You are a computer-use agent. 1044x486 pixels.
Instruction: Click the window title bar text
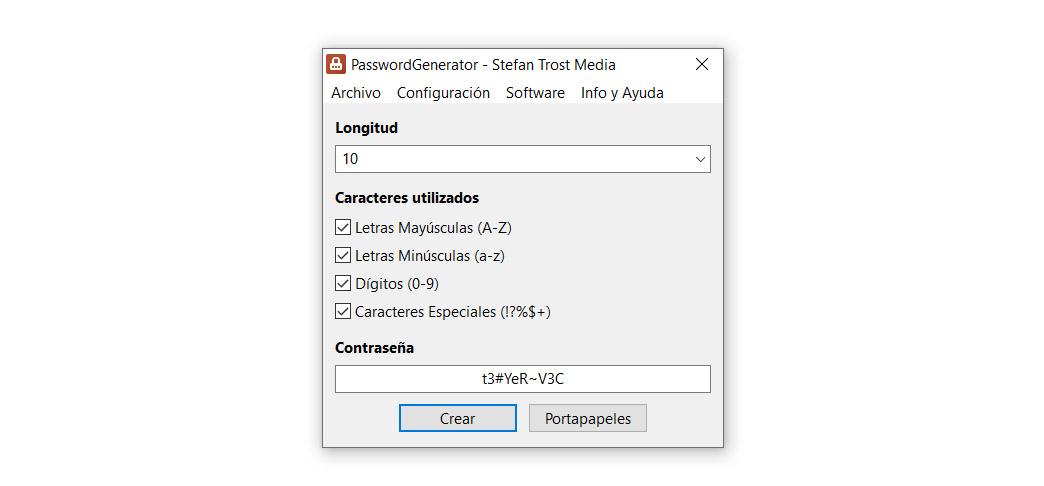483,64
